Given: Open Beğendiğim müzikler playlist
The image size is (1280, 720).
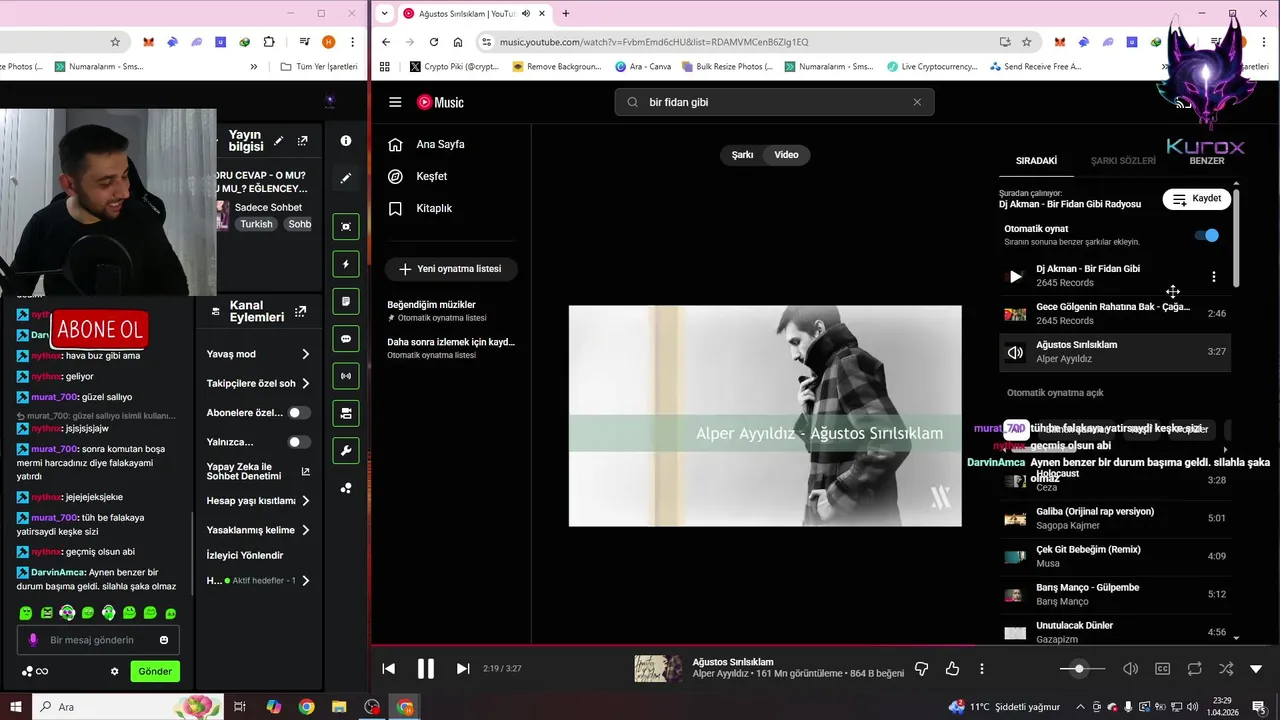Looking at the screenshot, I should (x=451, y=310).
